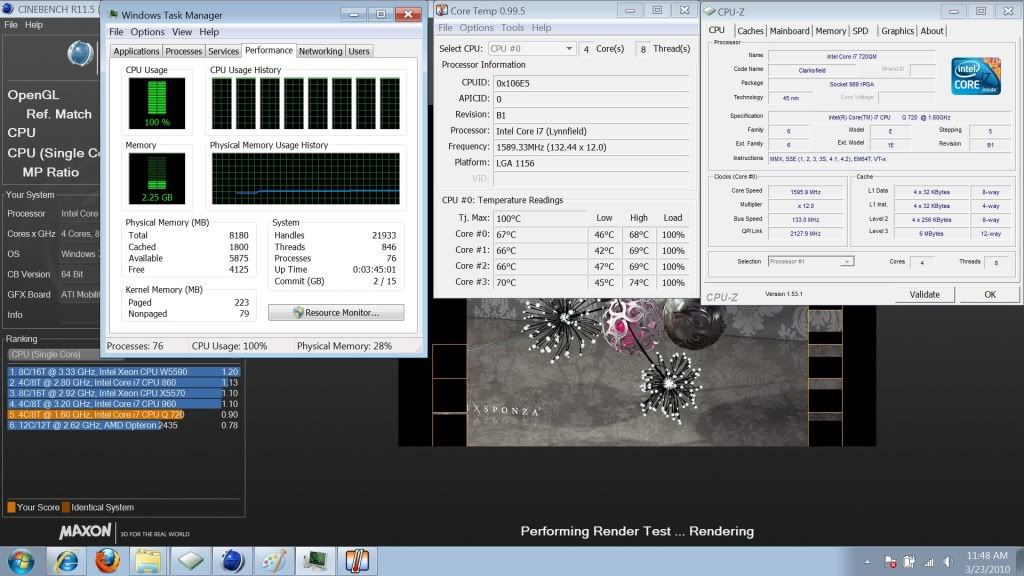This screenshot has height=576, width=1024.
Task: Click the orange Your Score legend swatch
Action: pos(11,507)
